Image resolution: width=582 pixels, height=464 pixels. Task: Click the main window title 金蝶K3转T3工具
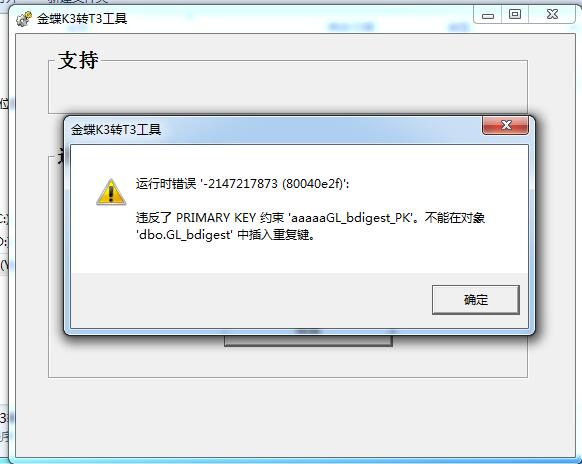coord(82,18)
